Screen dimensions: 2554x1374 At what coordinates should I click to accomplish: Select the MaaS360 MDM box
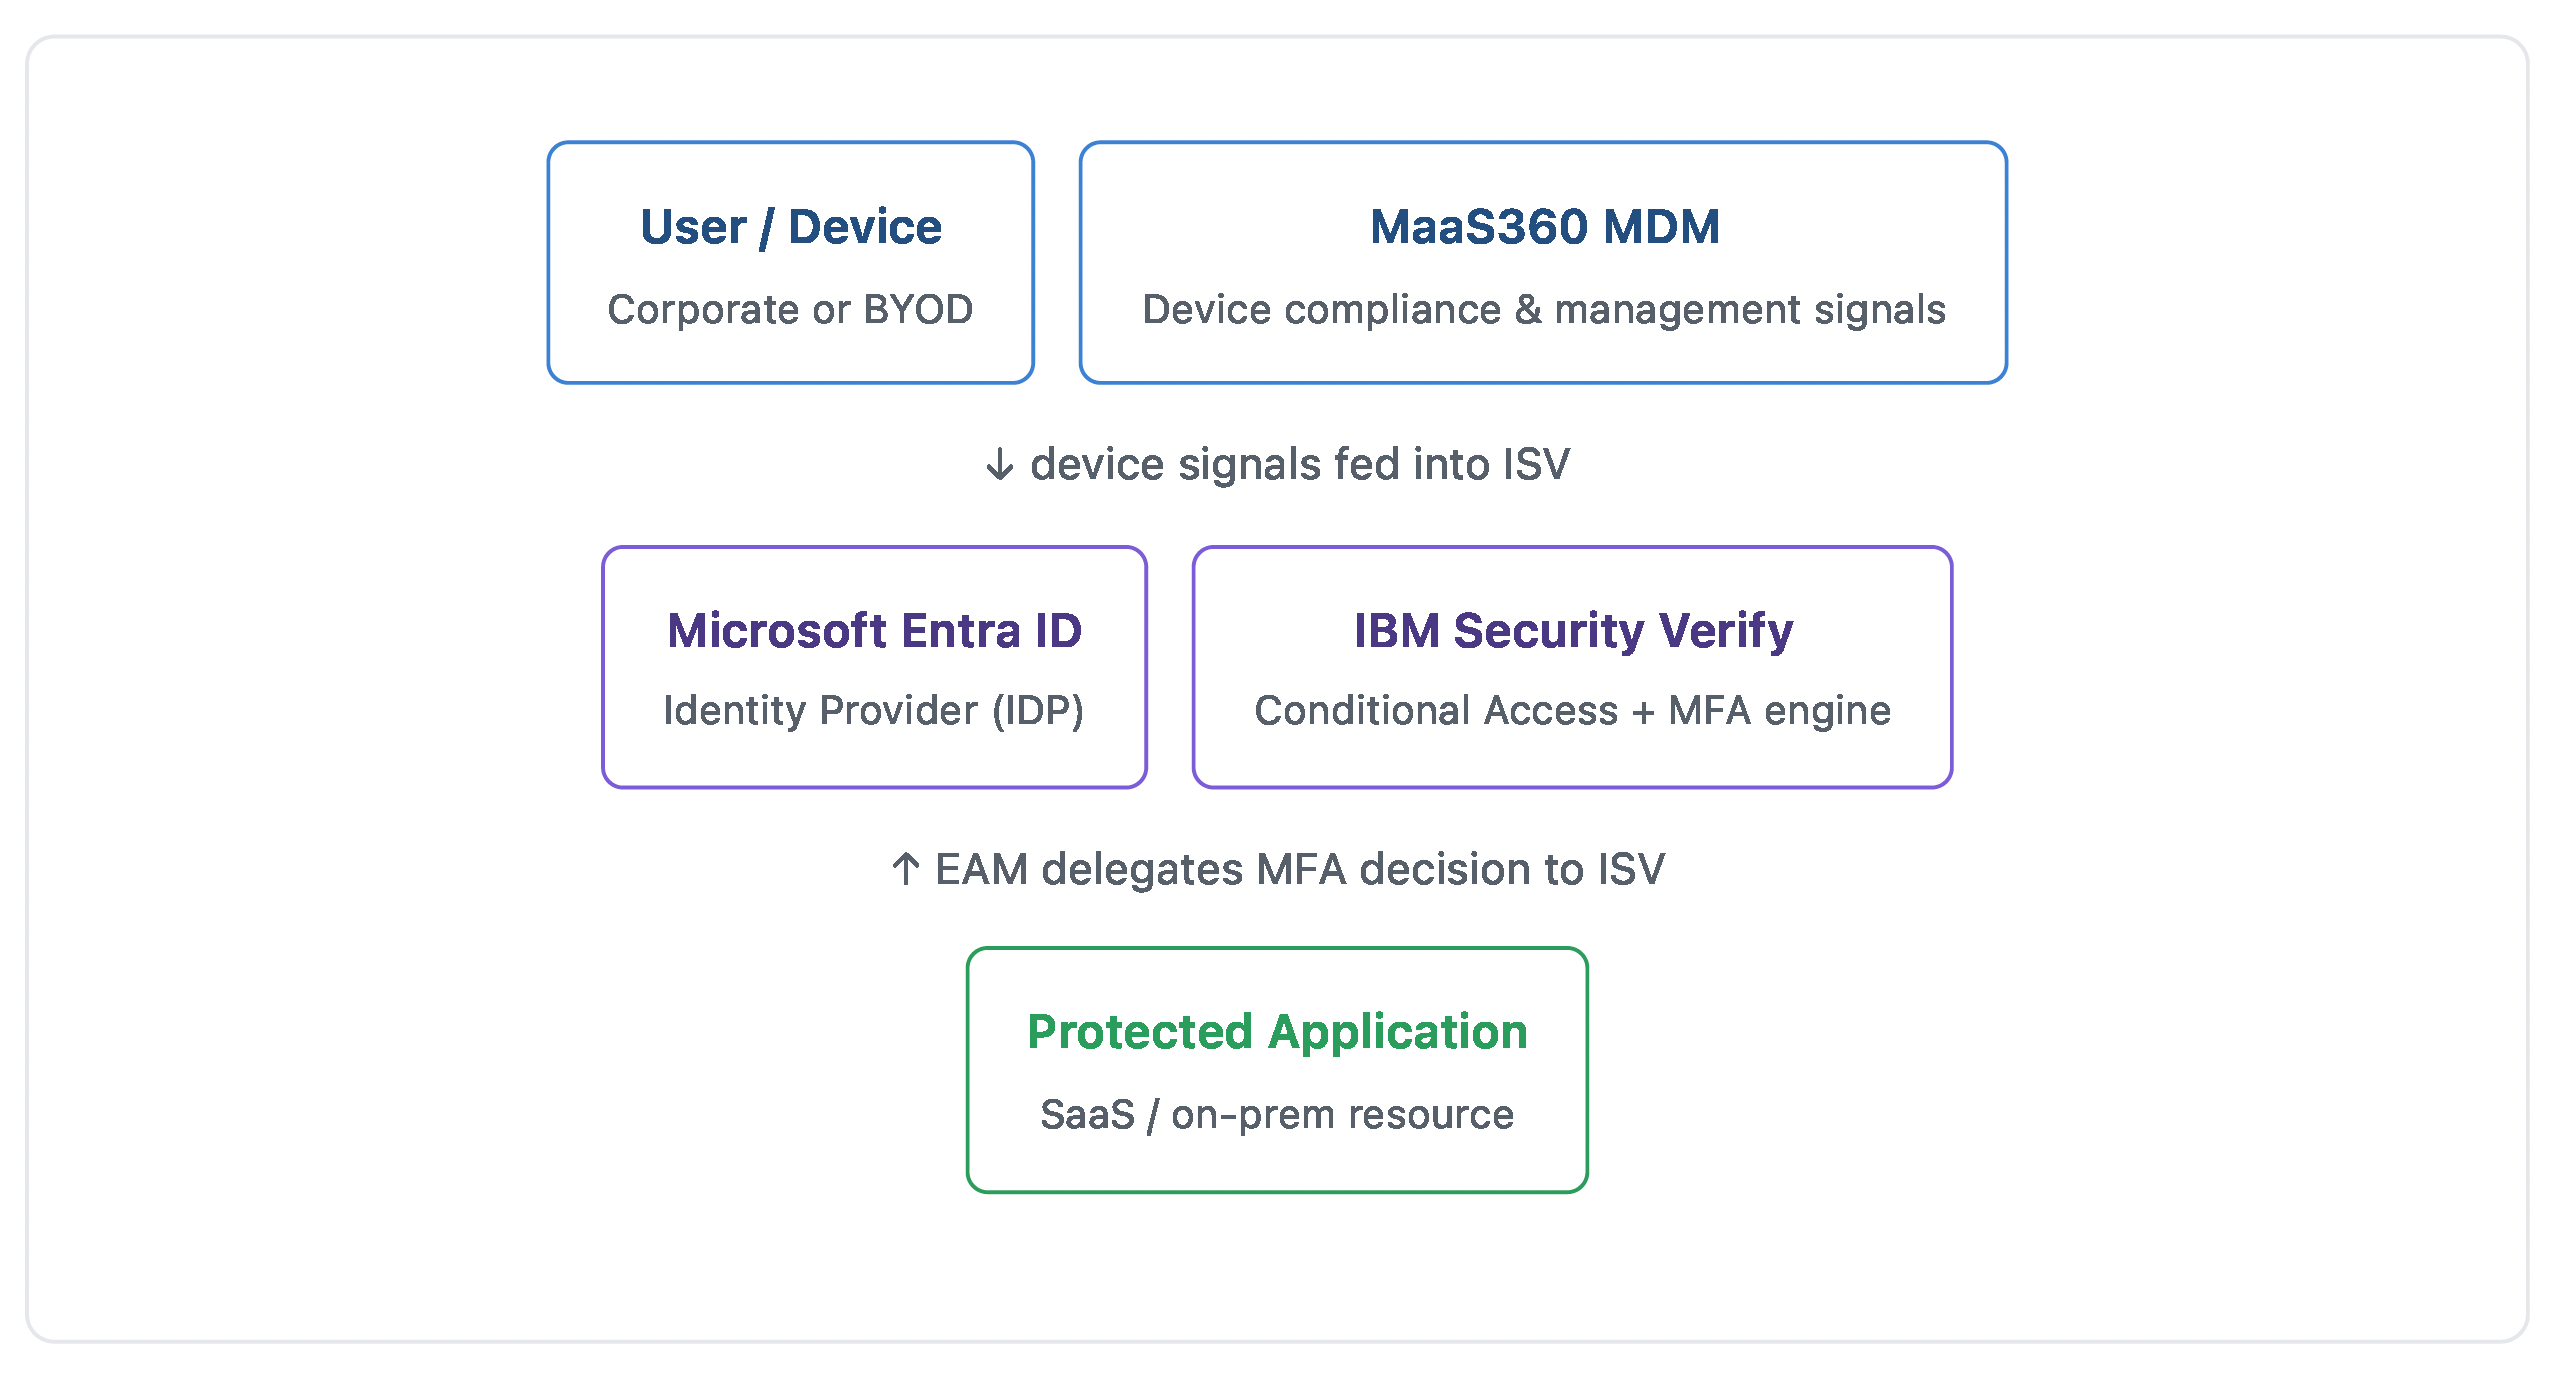(x=1543, y=263)
